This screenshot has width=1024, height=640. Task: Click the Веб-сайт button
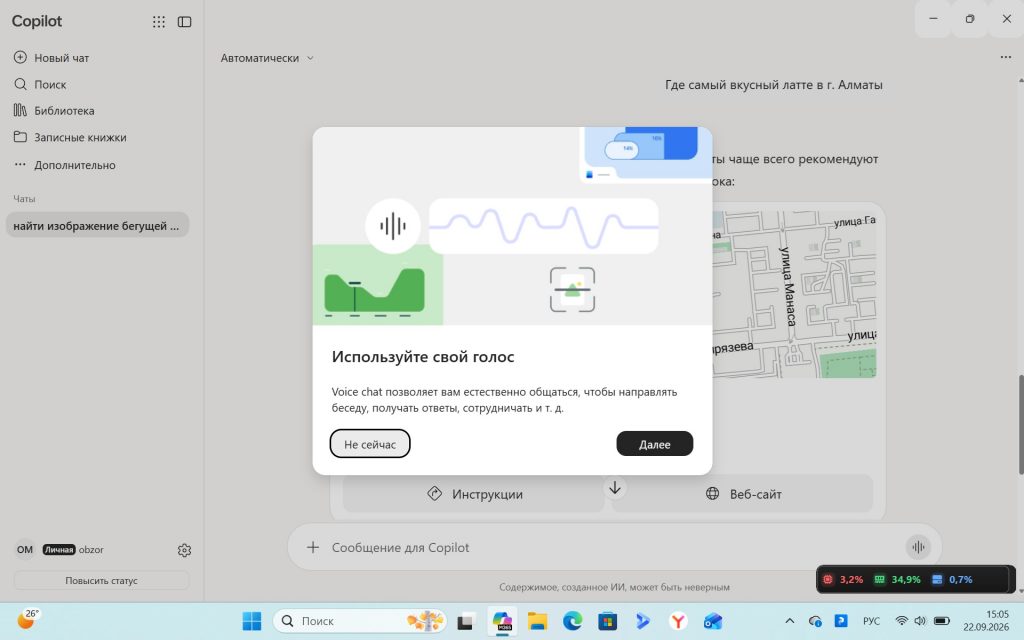pyautogui.click(x=743, y=494)
